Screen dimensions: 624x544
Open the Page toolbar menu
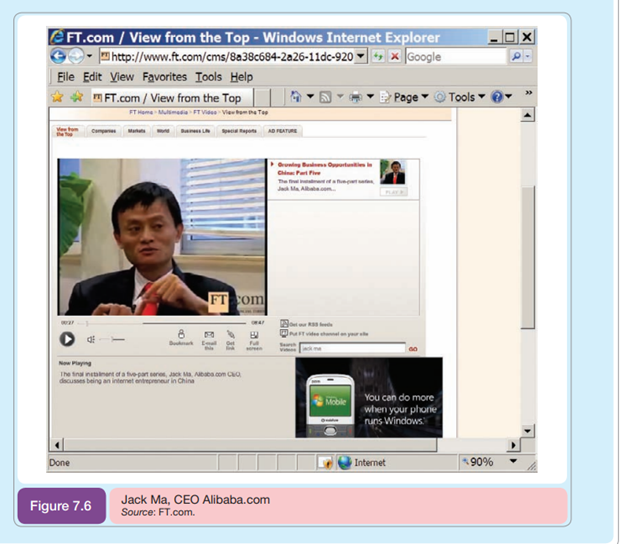[x=404, y=97]
